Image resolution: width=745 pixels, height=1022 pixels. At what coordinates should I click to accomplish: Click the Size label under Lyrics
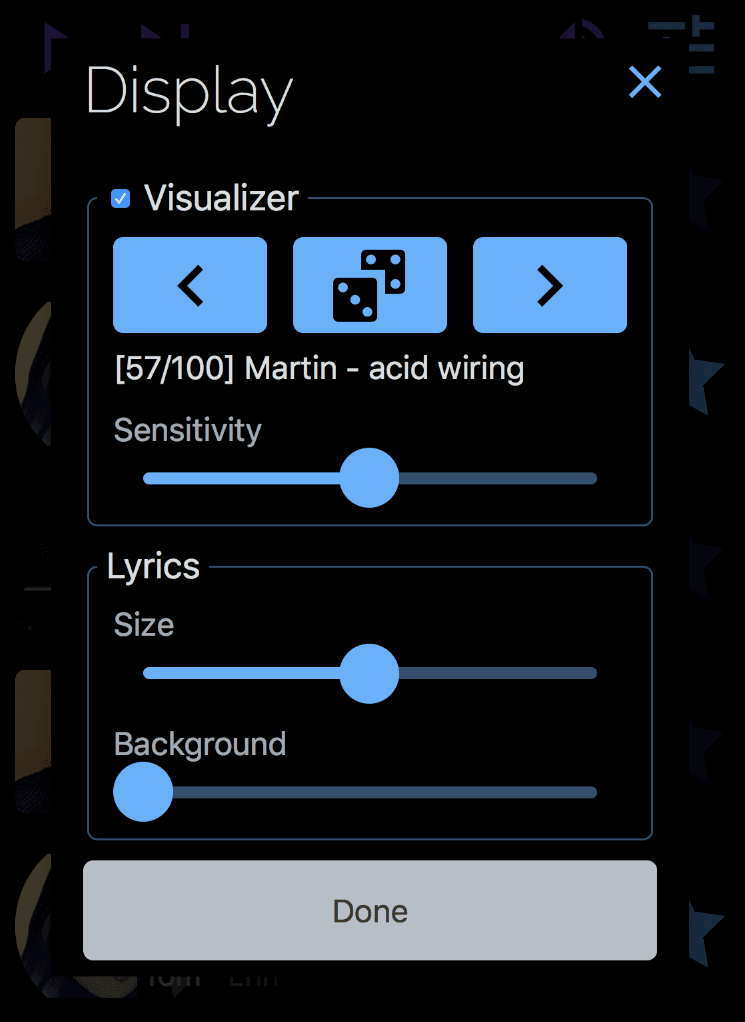[144, 625]
